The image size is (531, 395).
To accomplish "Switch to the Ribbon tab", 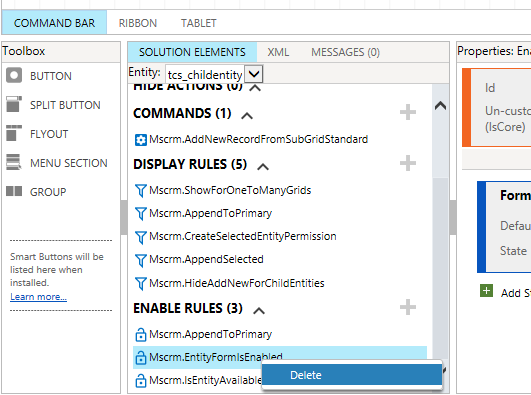I will [x=137, y=23].
